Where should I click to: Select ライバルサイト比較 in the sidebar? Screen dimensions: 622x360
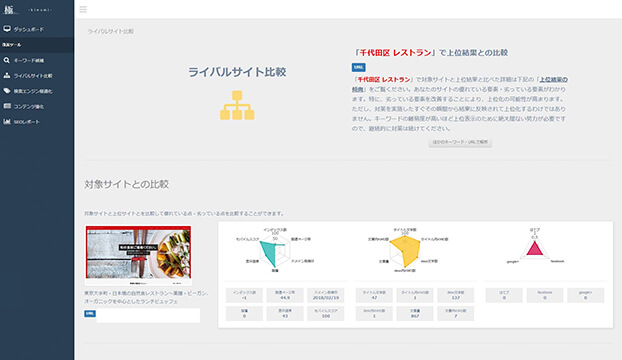pos(33,76)
